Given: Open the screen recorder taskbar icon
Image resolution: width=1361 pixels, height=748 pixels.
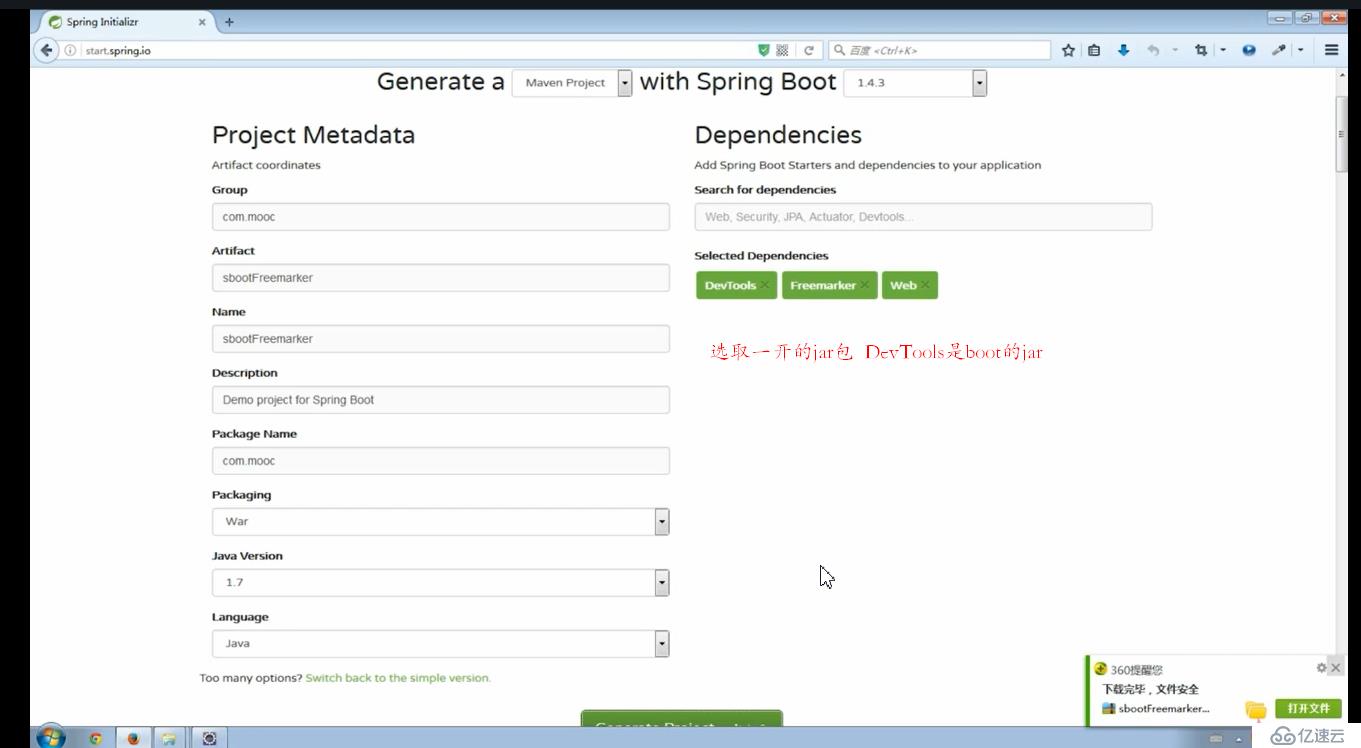Looking at the screenshot, I should point(209,739).
